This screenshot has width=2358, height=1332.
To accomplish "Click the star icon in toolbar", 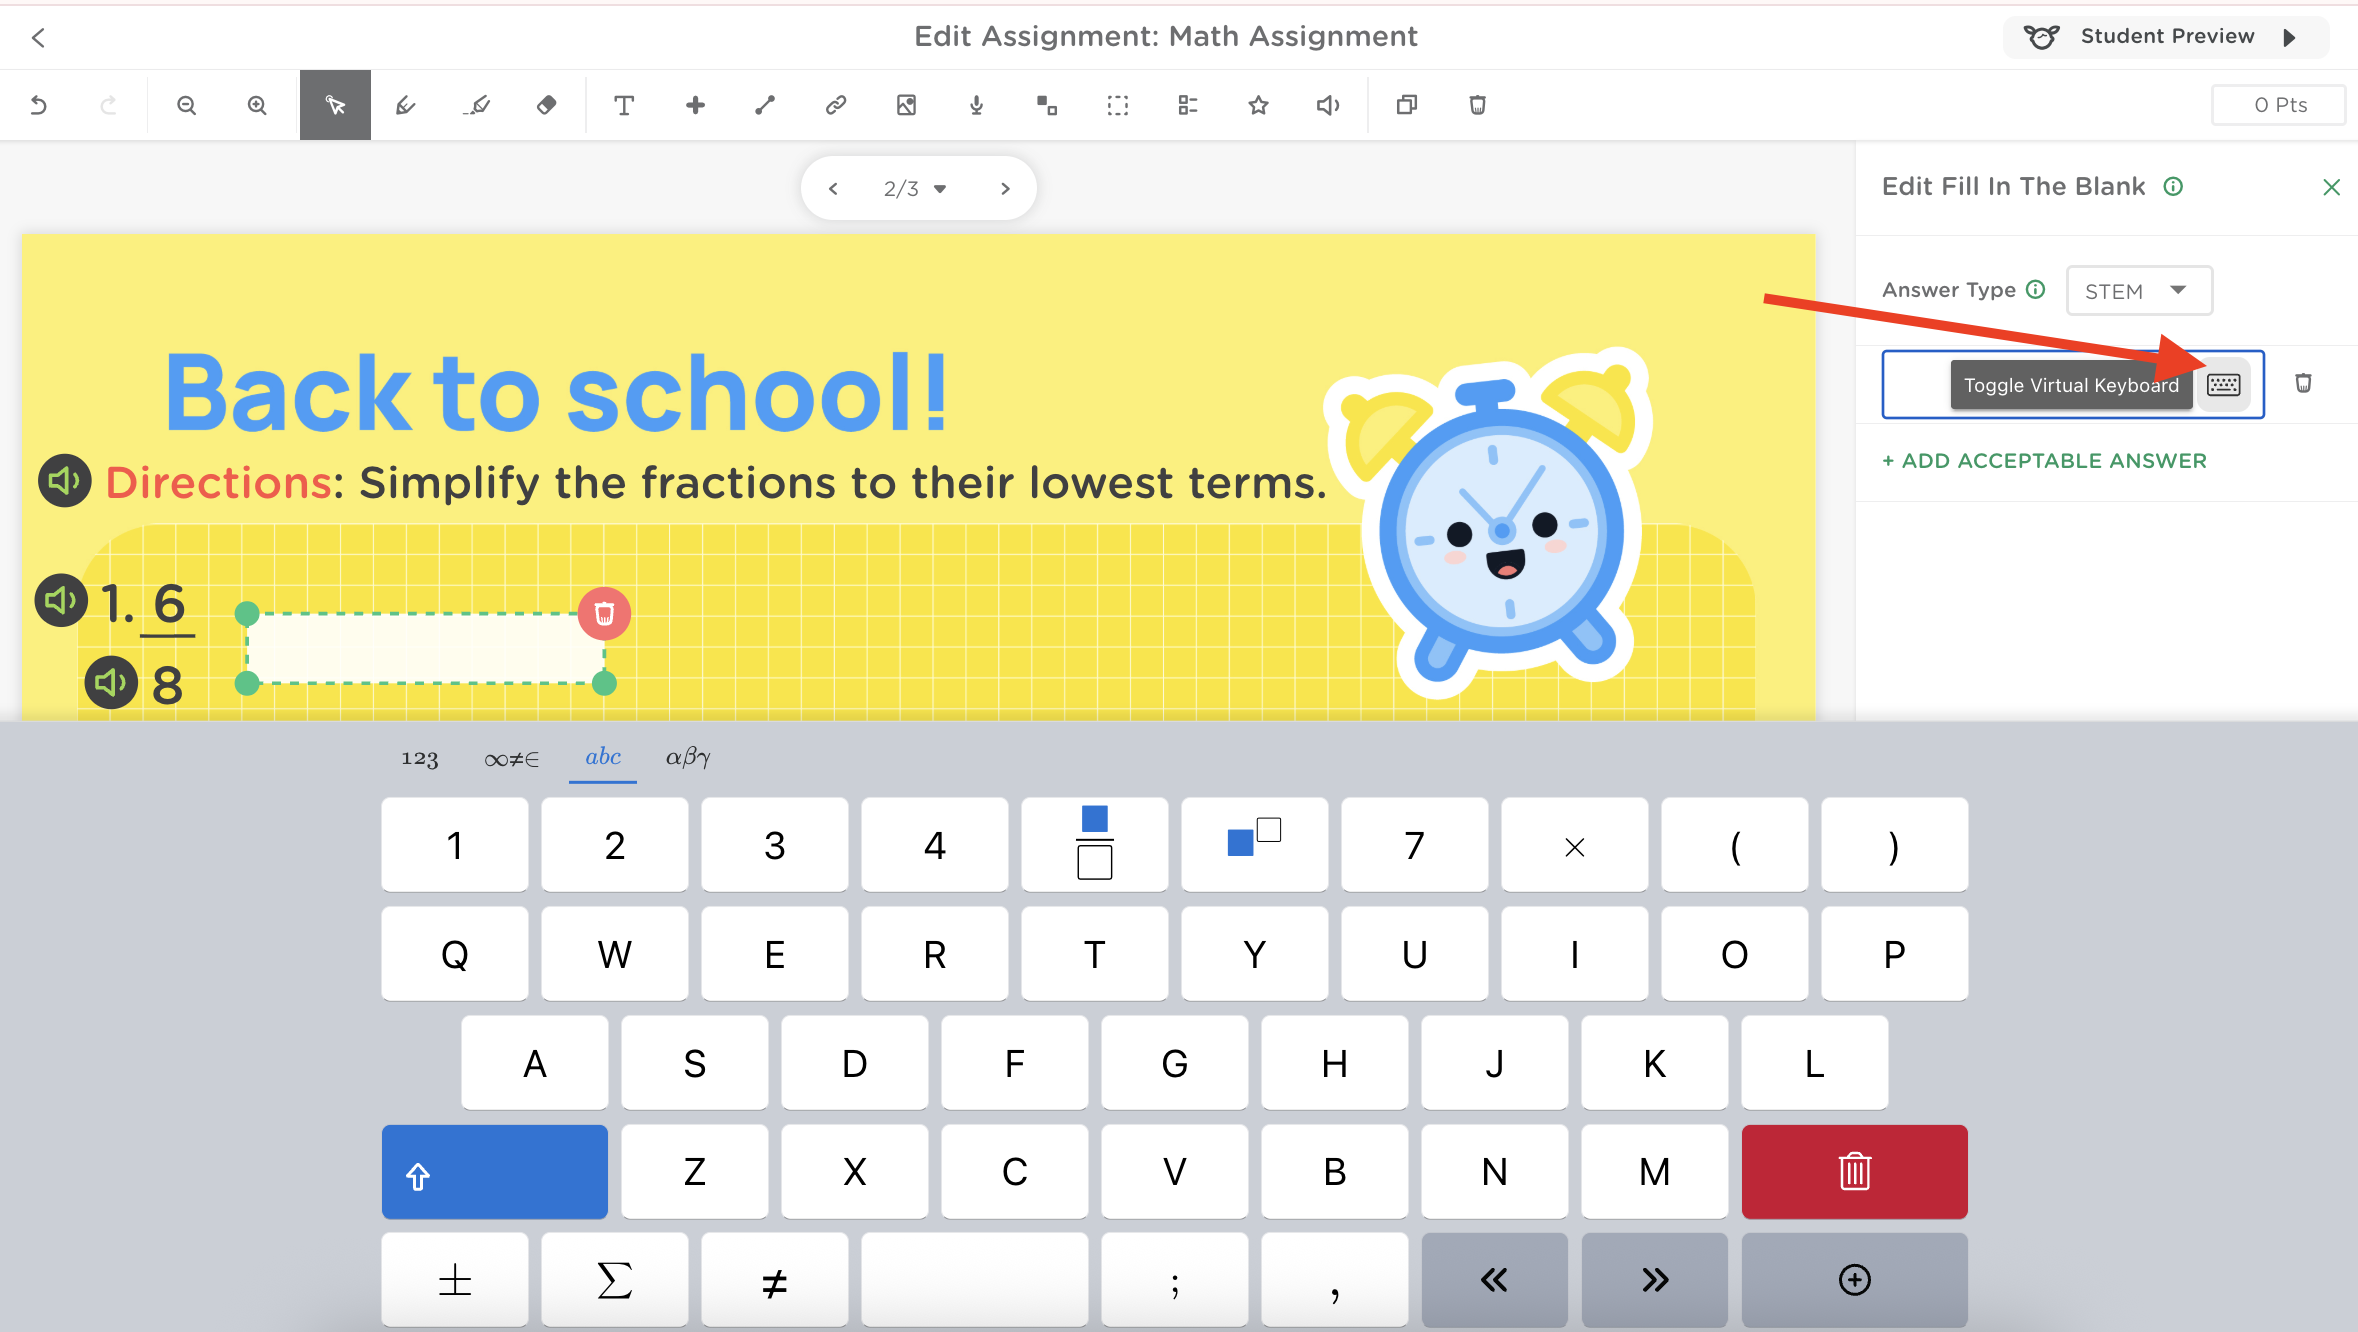I will tap(1258, 105).
